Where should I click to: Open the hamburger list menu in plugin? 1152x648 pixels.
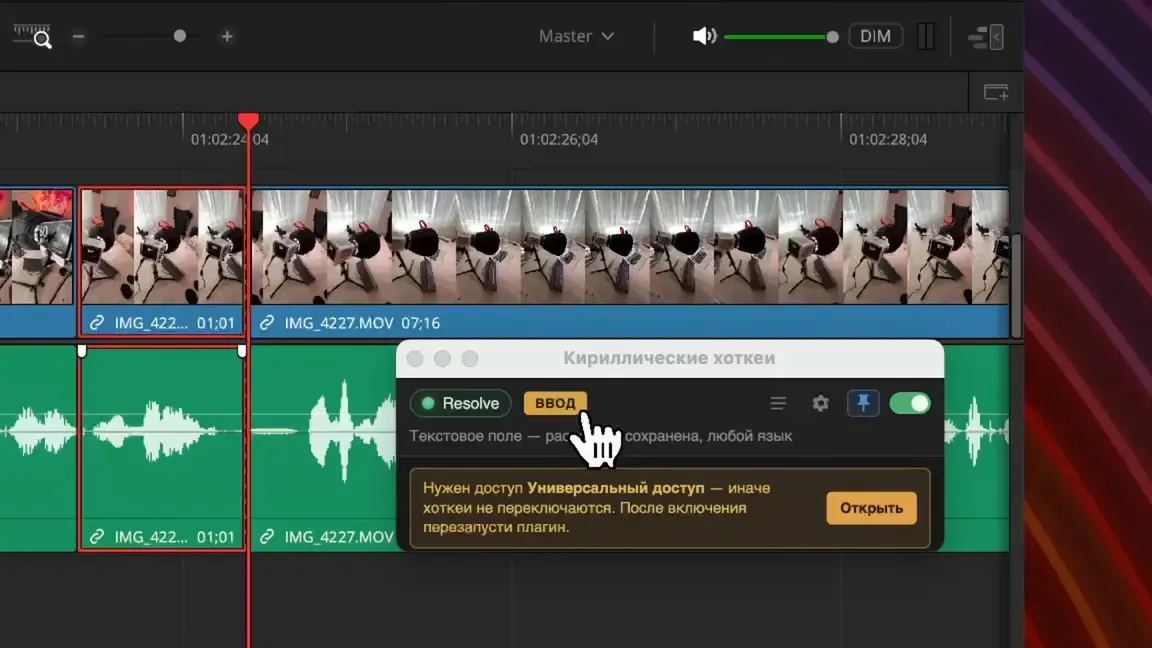tap(778, 403)
